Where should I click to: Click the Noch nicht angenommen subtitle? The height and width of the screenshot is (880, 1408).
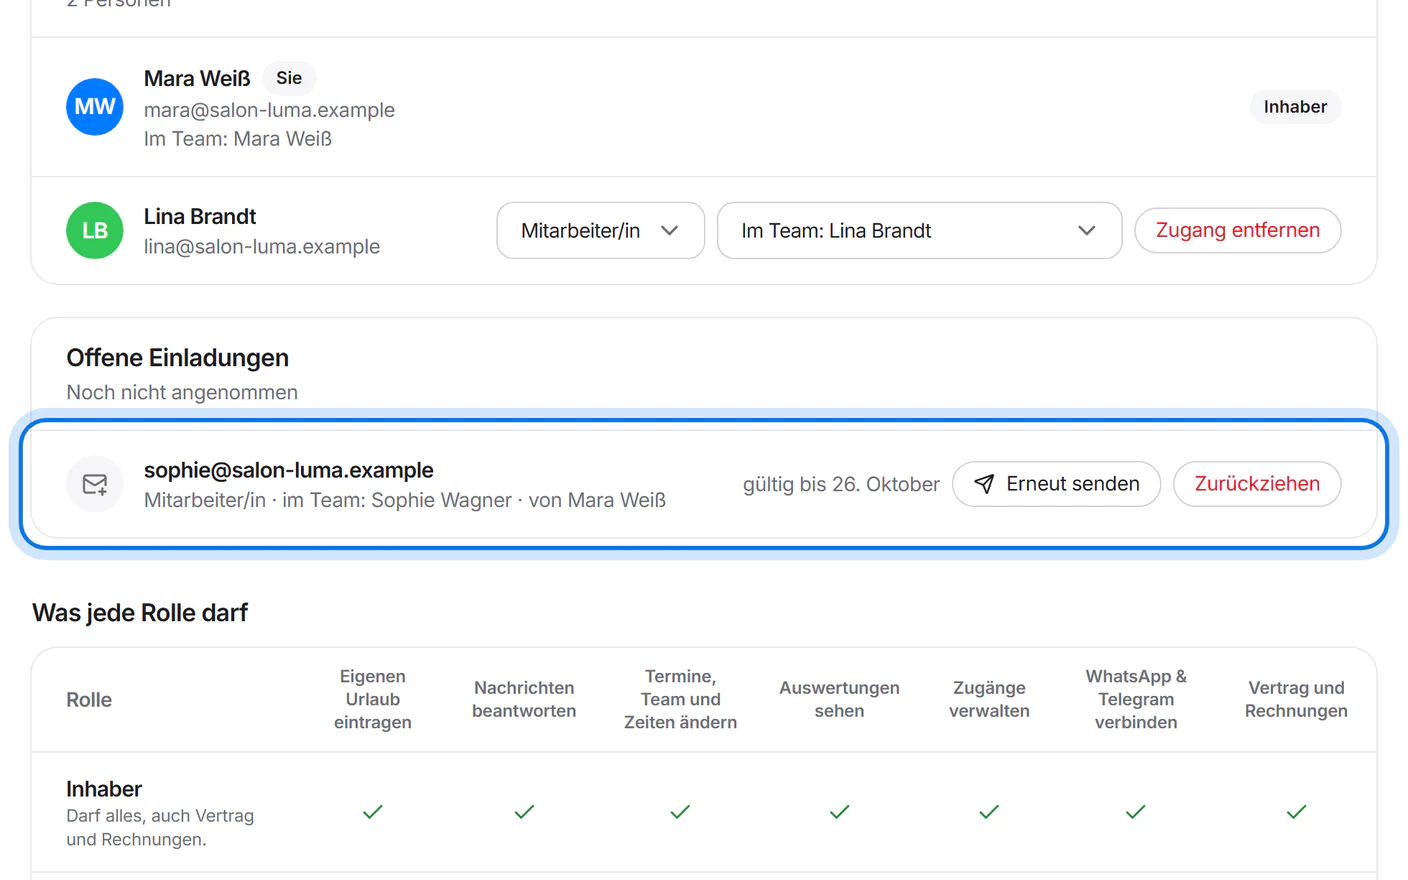click(182, 393)
